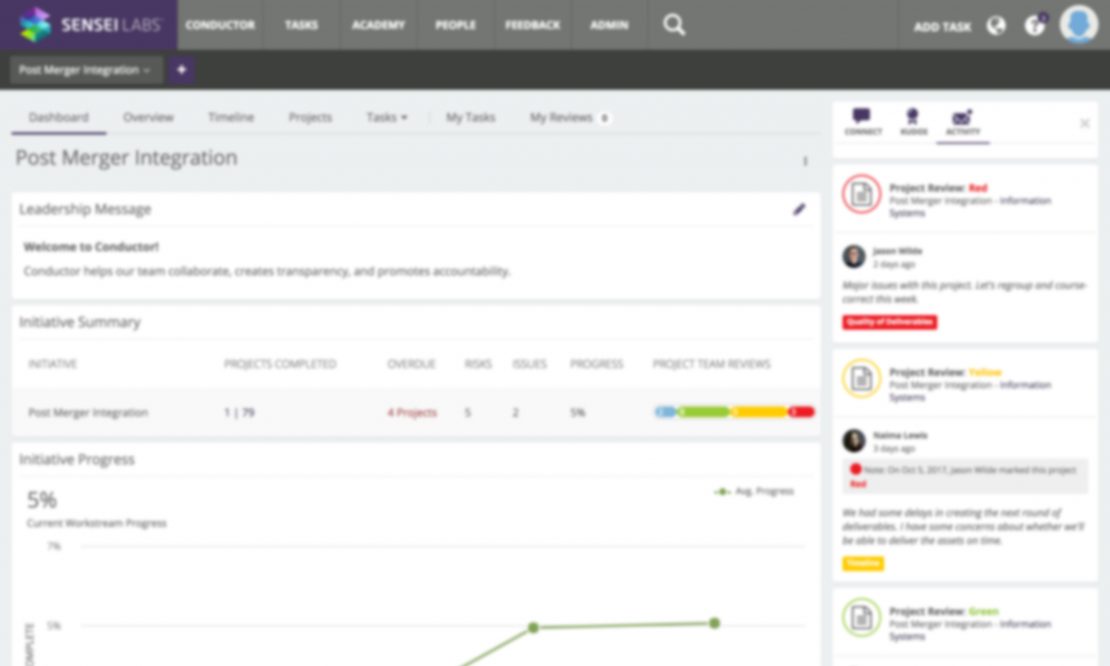The image size is (1110, 666).
Task: Open the search magnifier icon
Action: (x=673, y=25)
